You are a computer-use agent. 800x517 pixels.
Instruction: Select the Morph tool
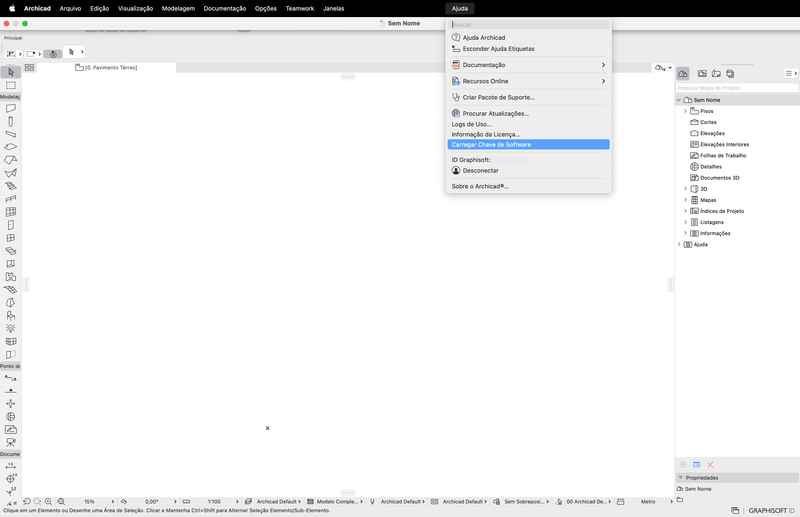click(x=11, y=303)
